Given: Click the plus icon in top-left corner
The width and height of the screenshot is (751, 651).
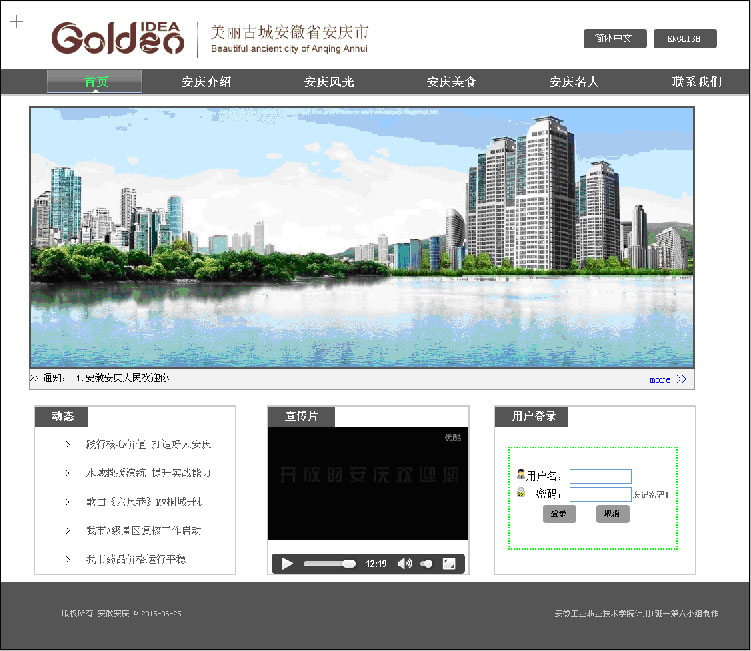Looking at the screenshot, I should click(x=16, y=21).
